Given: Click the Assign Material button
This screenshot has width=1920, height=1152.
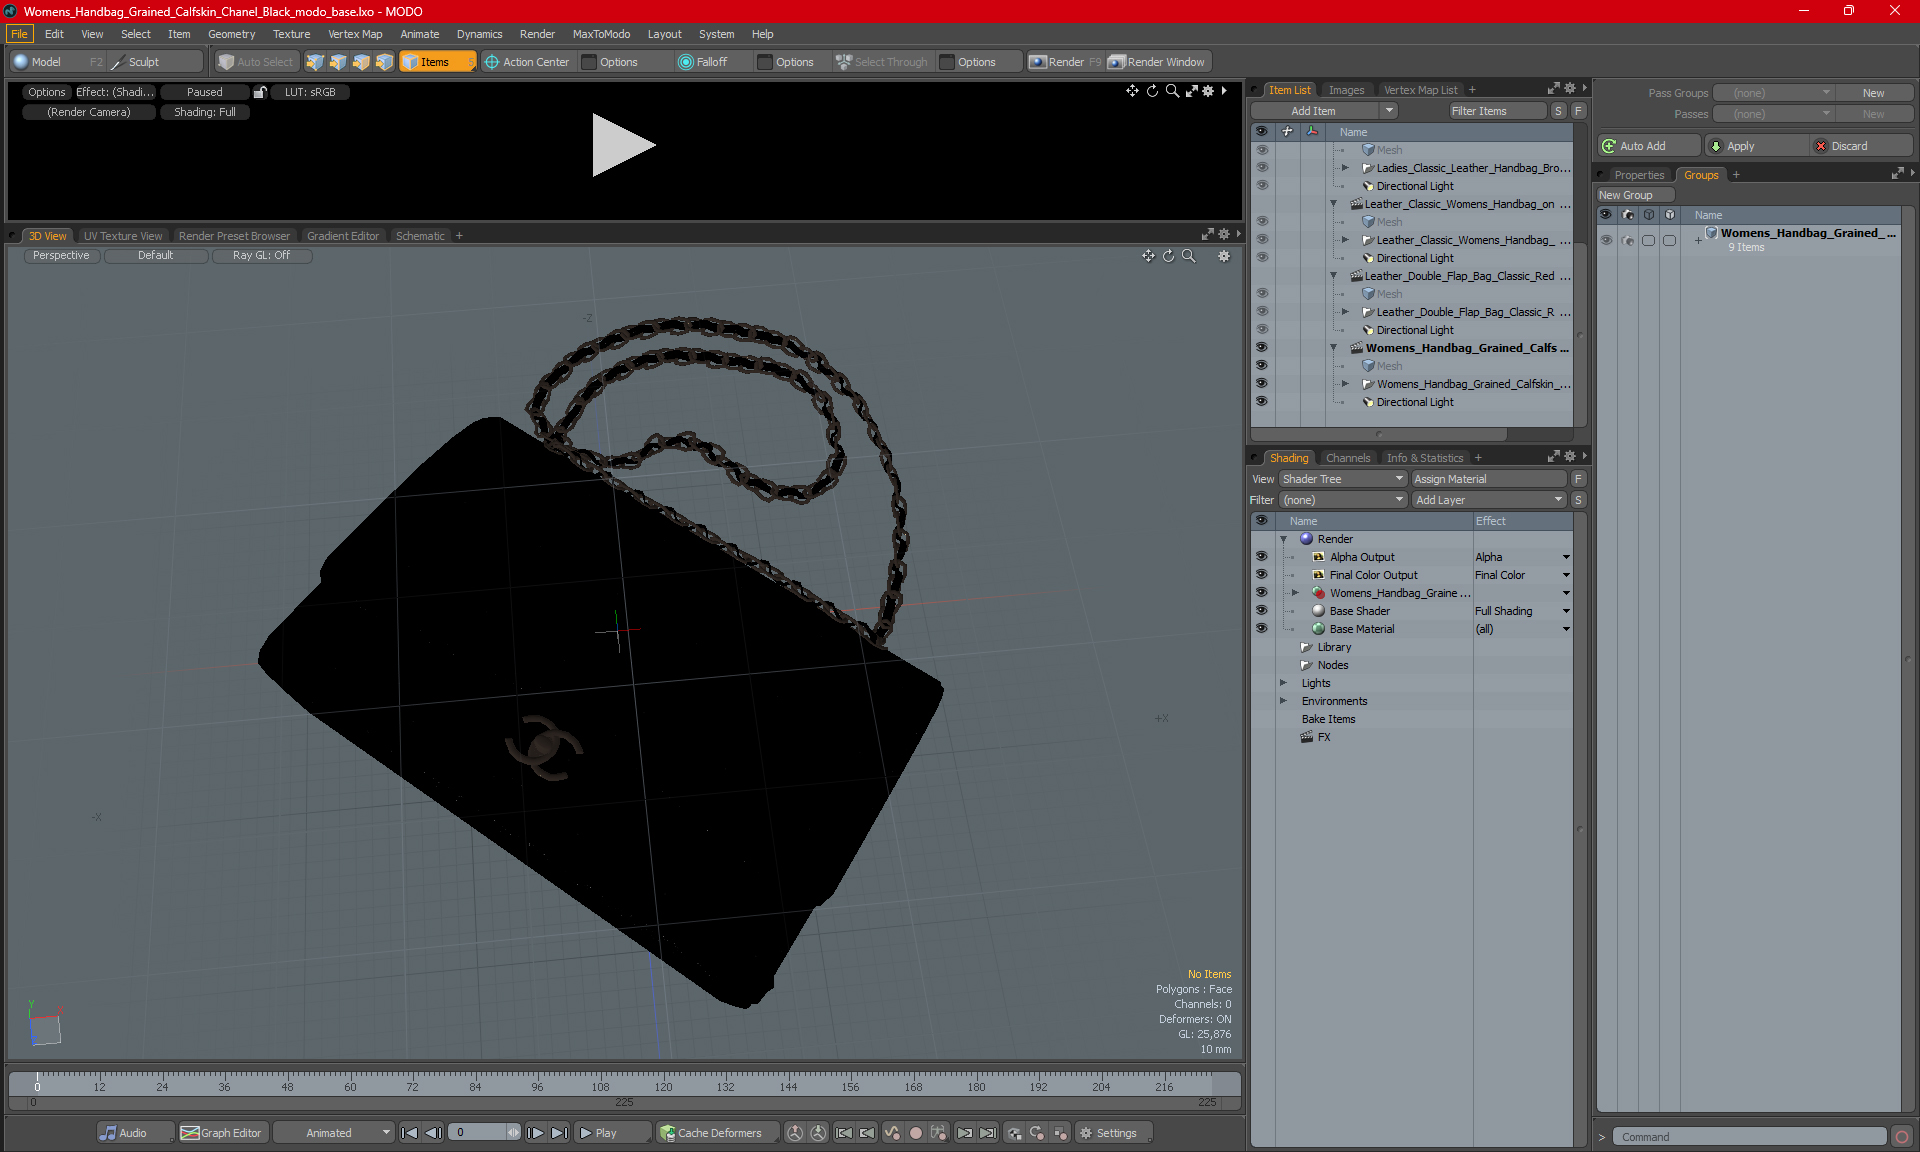Looking at the screenshot, I should 1489,479.
